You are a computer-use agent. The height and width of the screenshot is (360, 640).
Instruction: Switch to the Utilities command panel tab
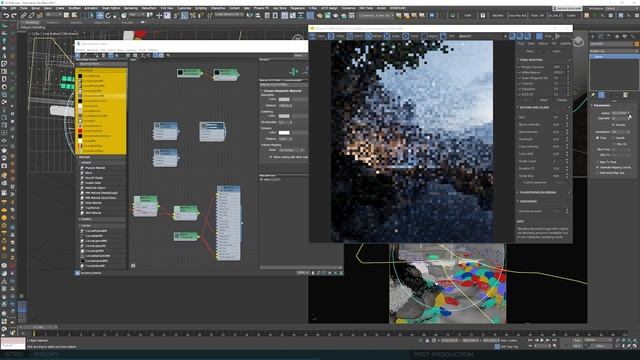[632, 36]
